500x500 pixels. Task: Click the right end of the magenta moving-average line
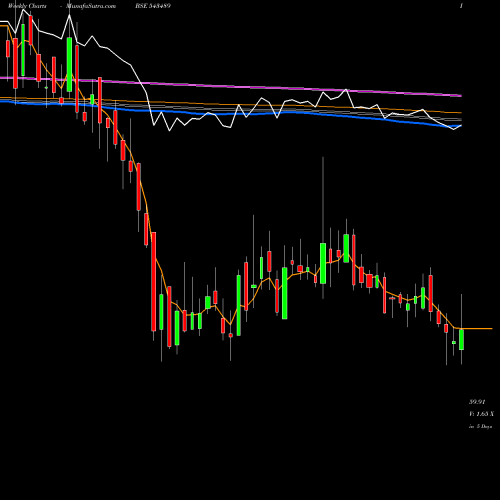[460, 96]
